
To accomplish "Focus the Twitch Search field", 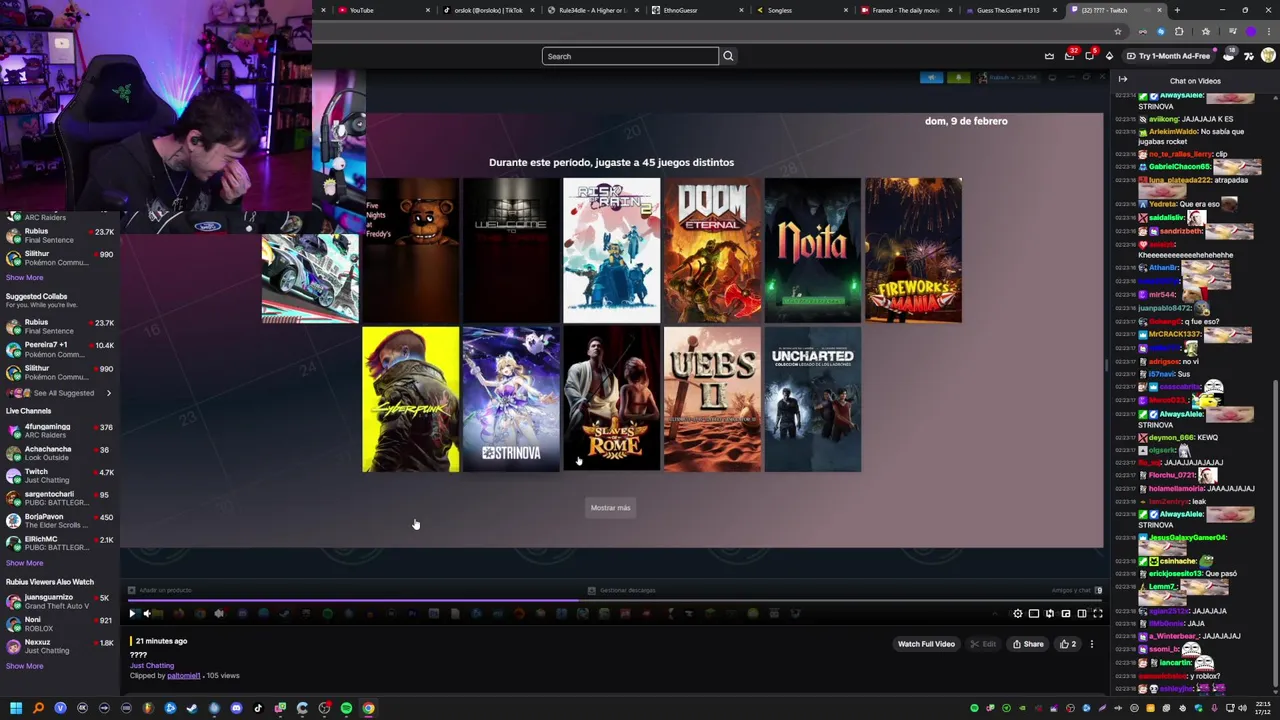I will (630, 56).
